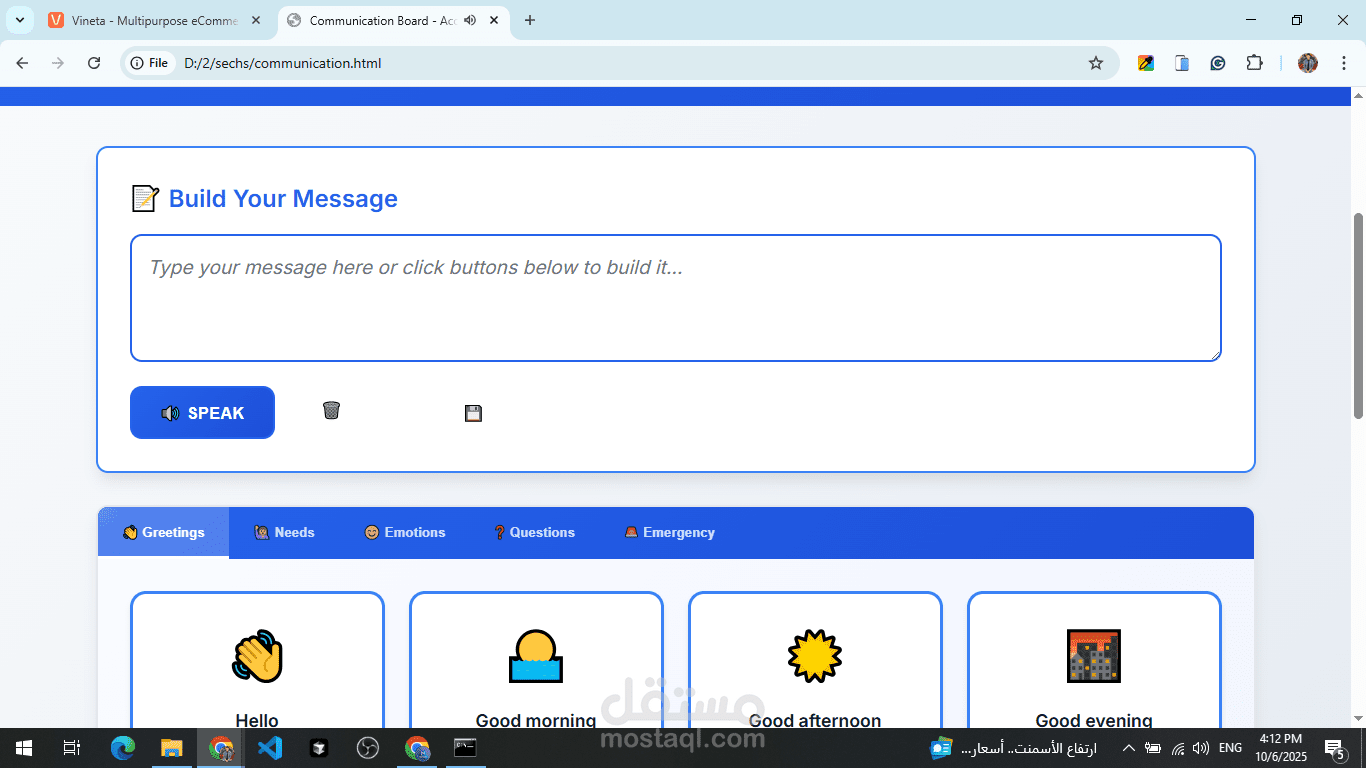Show hidden system tray icons
This screenshot has height=768, width=1366.
1129,748
